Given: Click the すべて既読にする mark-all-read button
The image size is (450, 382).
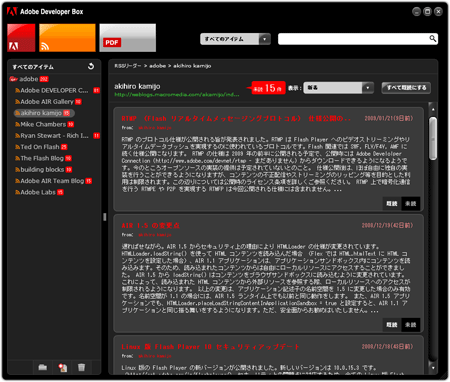Looking at the screenshot, I should 406,88.
